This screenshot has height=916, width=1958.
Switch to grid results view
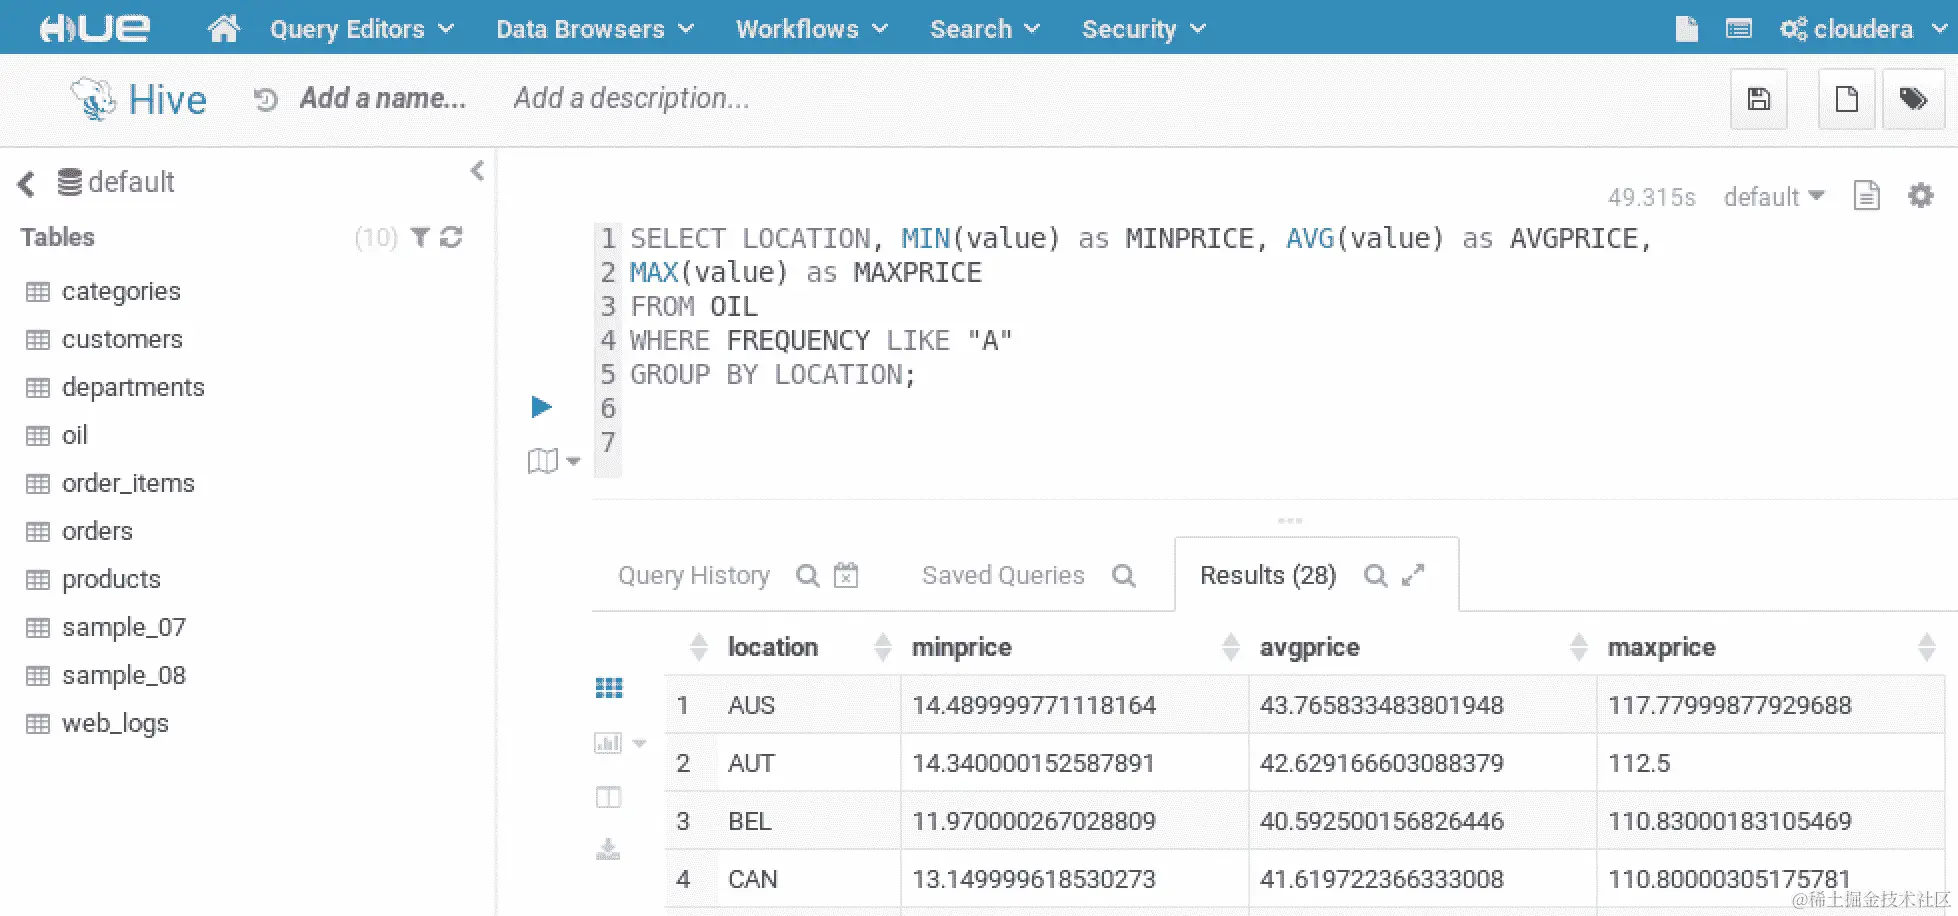point(609,688)
